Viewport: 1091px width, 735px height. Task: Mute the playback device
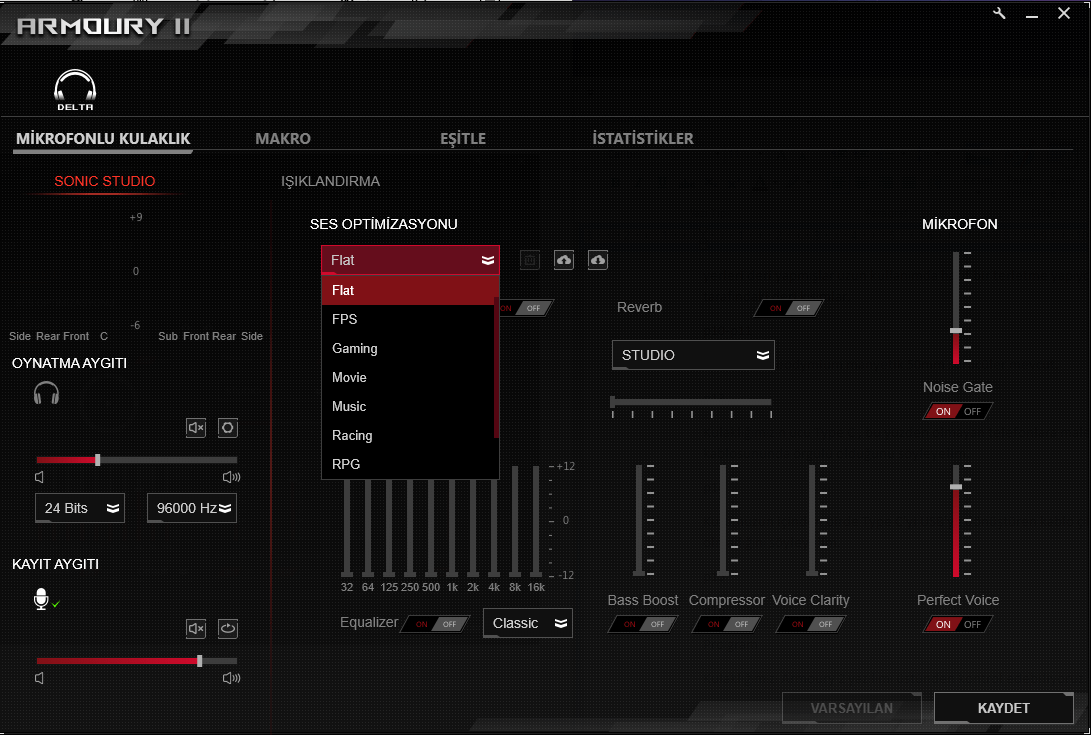(x=196, y=427)
